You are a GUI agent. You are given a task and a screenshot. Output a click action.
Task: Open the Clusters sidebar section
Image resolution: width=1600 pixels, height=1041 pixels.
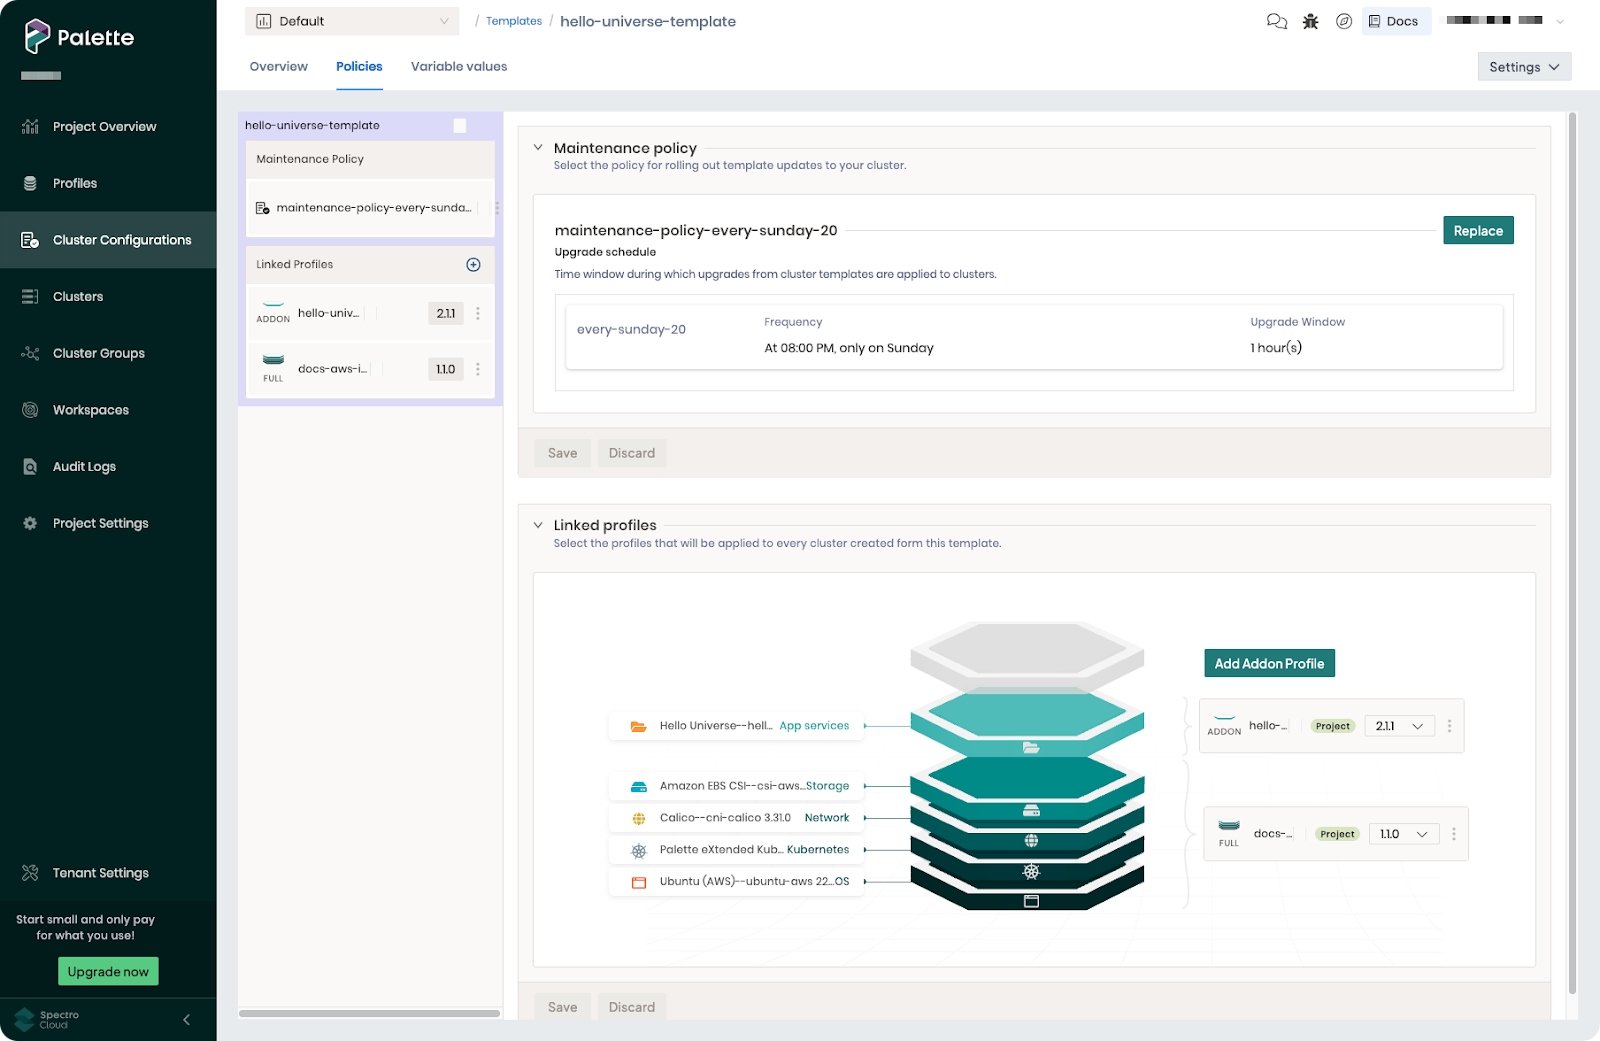click(78, 296)
